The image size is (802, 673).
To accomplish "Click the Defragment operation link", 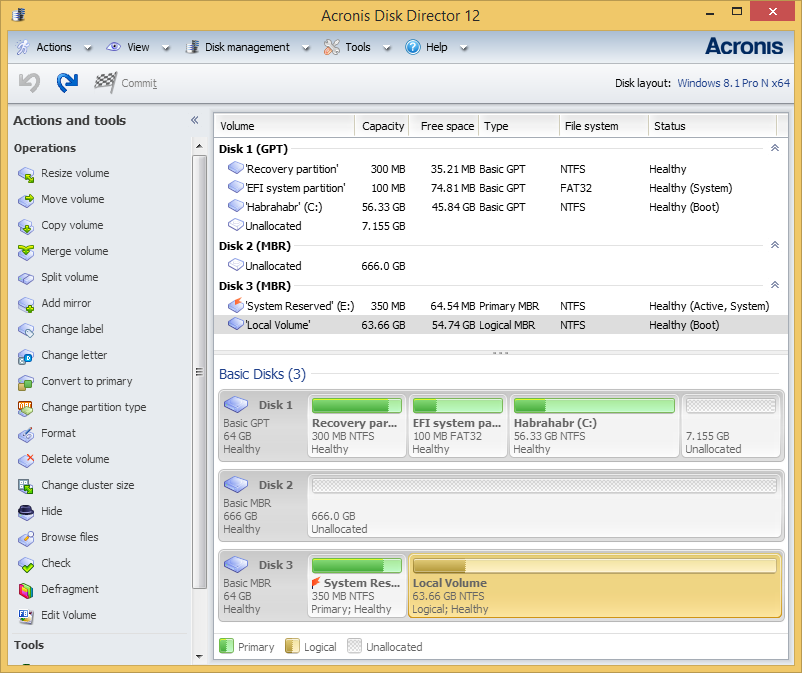I will [x=70, y=589].
